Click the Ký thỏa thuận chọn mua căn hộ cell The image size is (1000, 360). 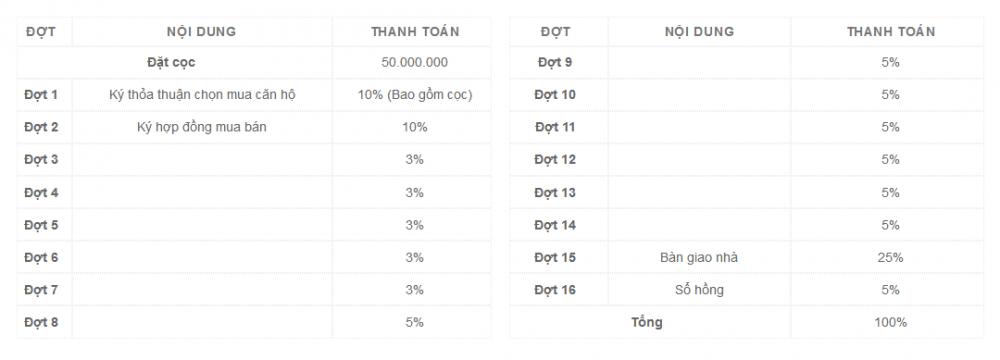pyautogui.click(x=202, y=95)
